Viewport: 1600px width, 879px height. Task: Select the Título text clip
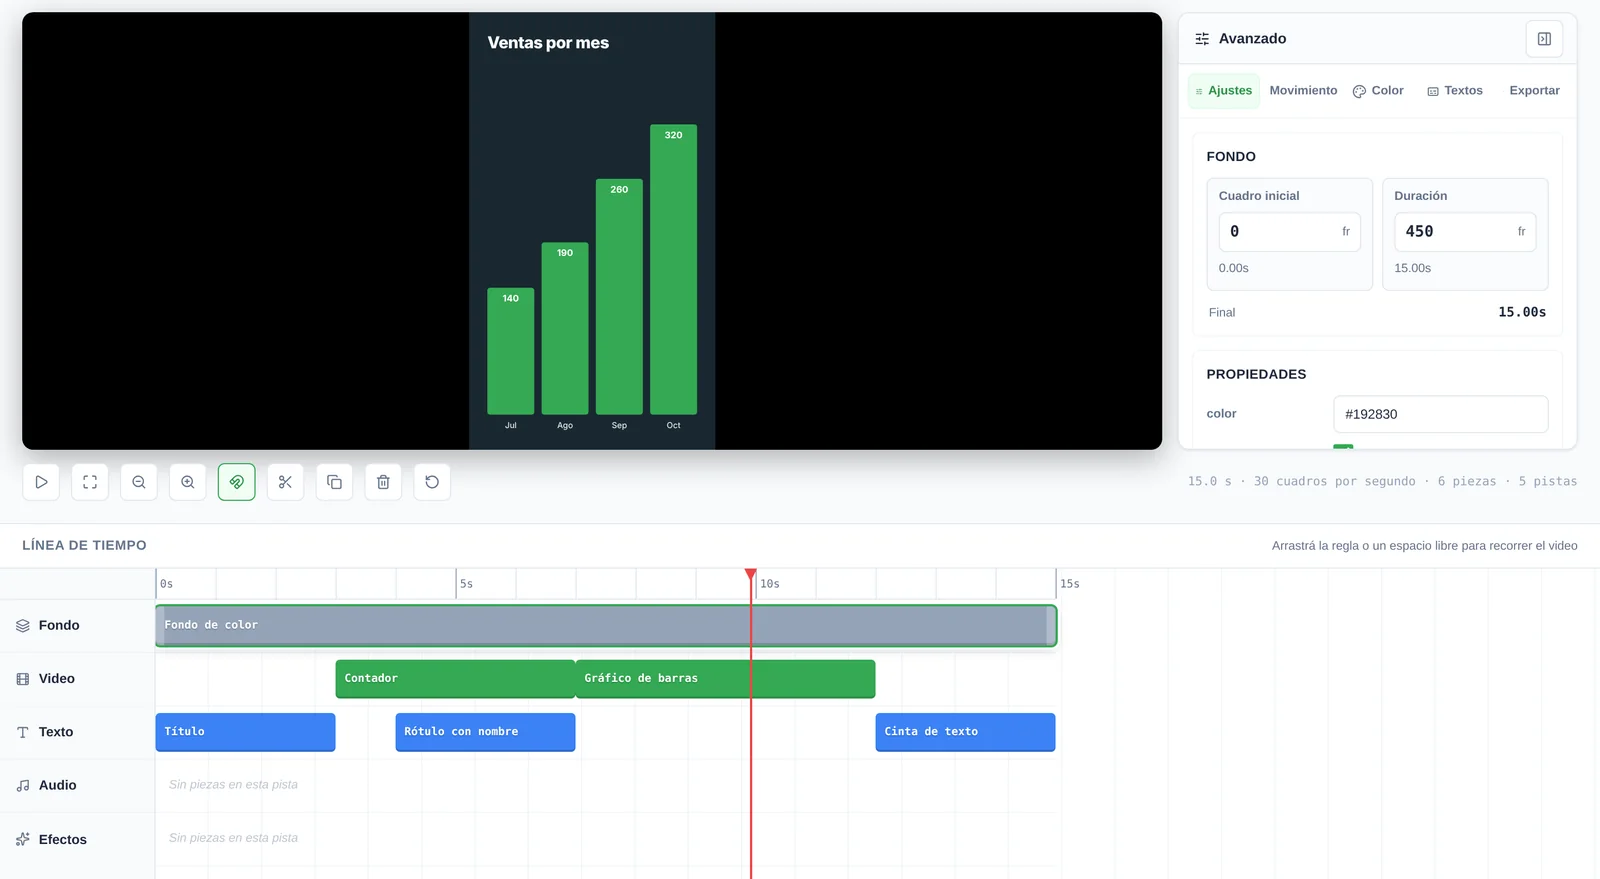[x=245, y=732]
